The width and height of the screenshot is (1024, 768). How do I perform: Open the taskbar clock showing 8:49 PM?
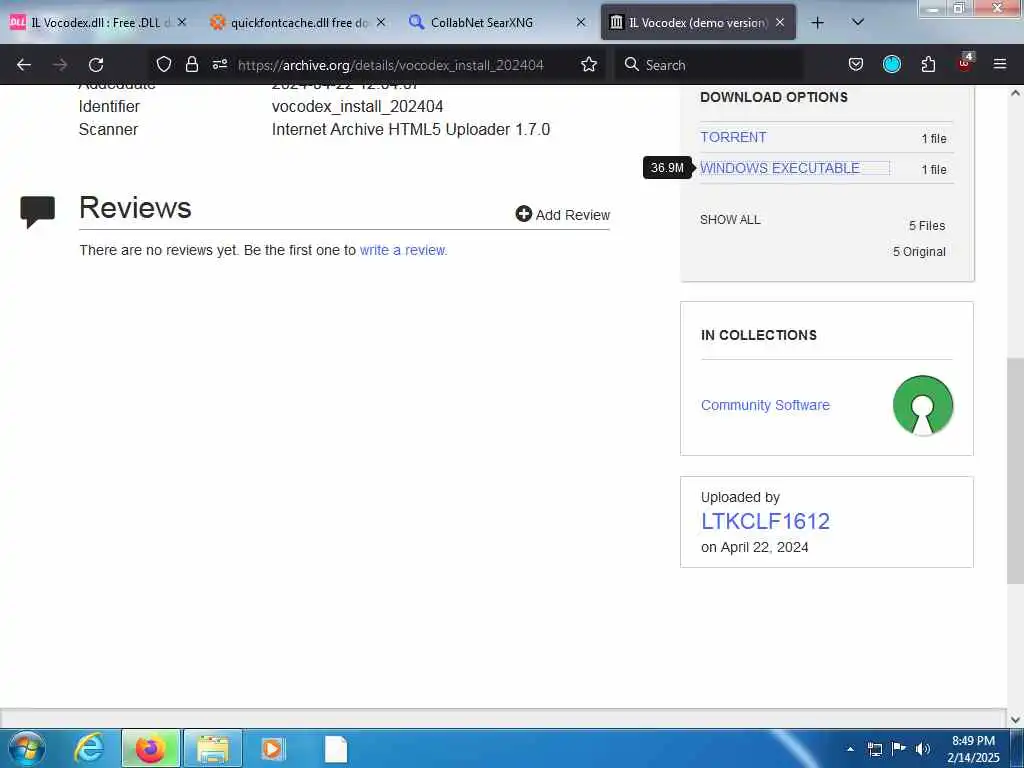[973, 749]
